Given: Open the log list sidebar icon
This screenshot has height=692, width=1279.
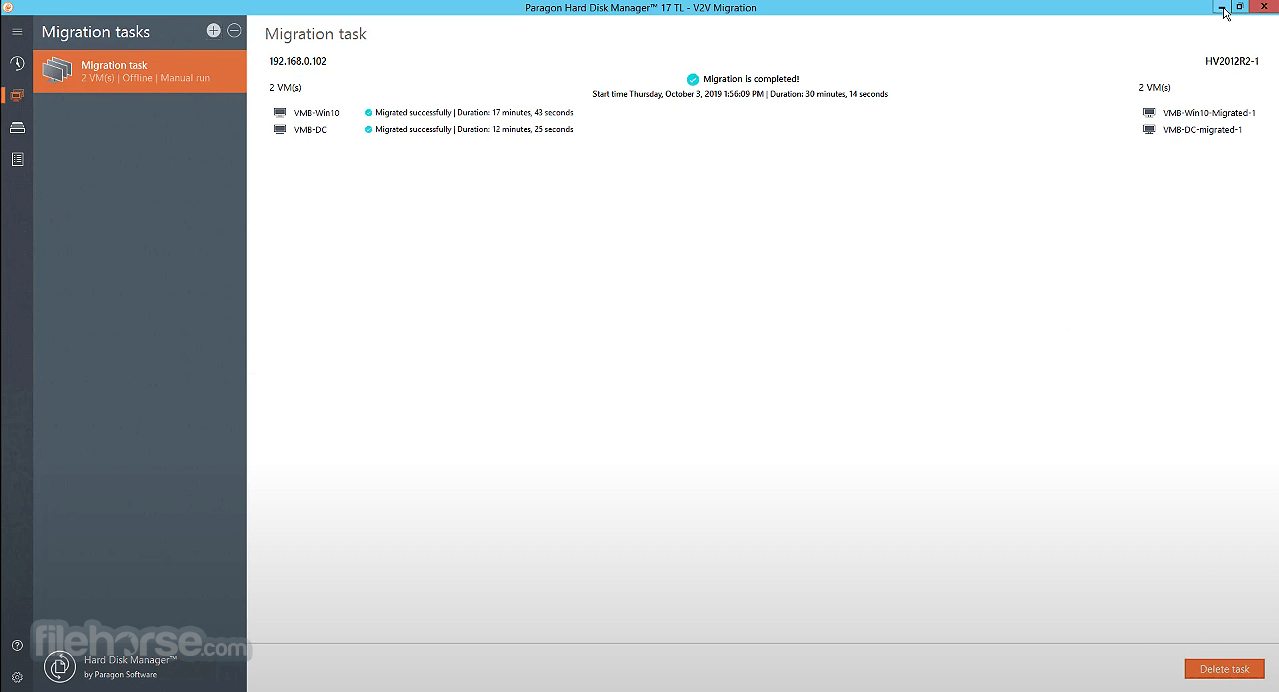Looking at the screenshot, I should (x=17, y=159).
